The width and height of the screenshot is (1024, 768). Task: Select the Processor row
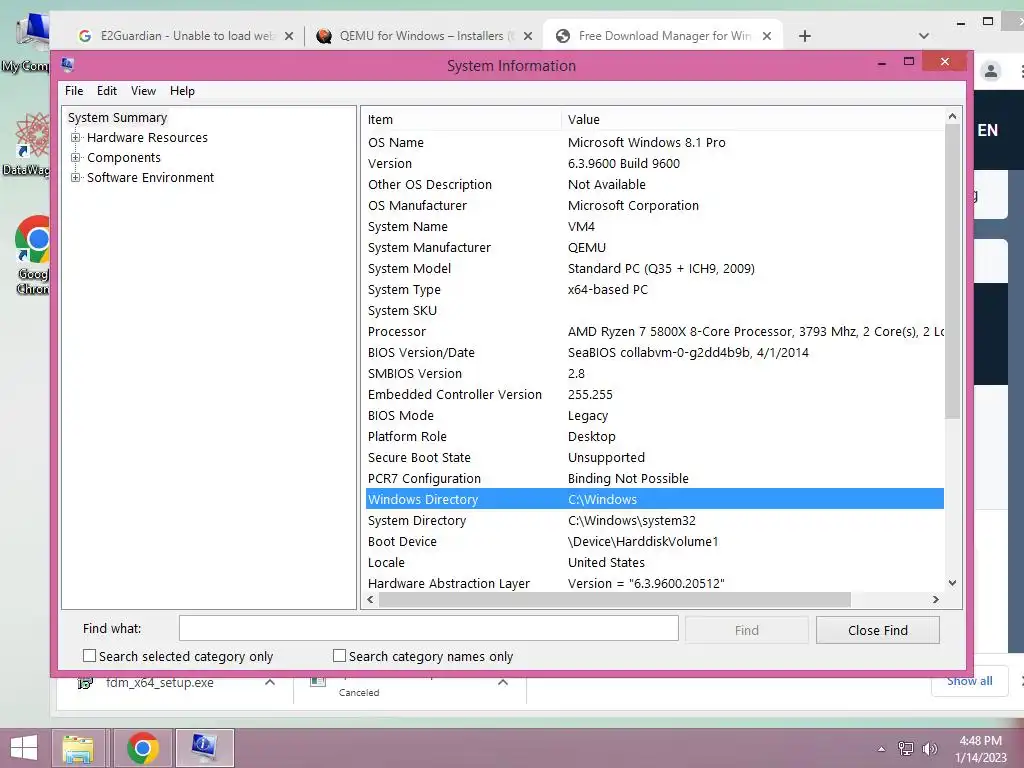tap(654, 332)
